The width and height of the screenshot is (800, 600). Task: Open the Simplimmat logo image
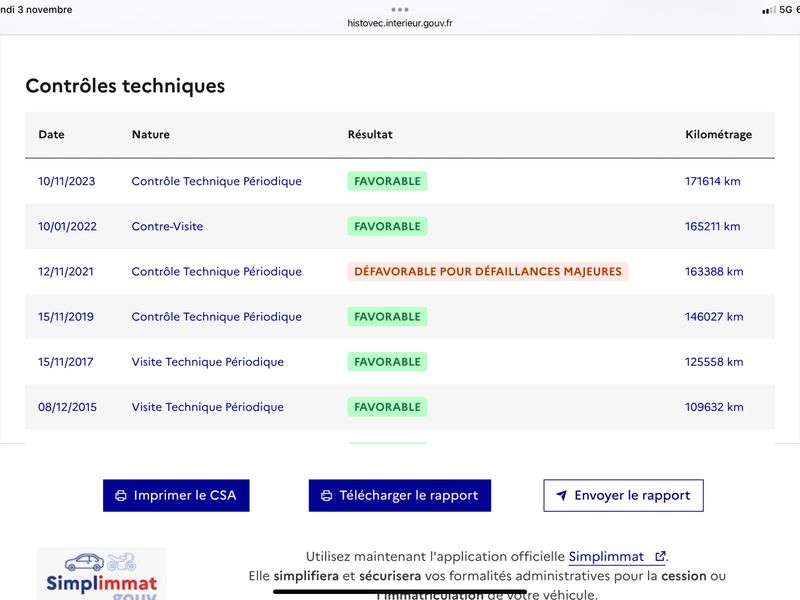pos(102,573)
